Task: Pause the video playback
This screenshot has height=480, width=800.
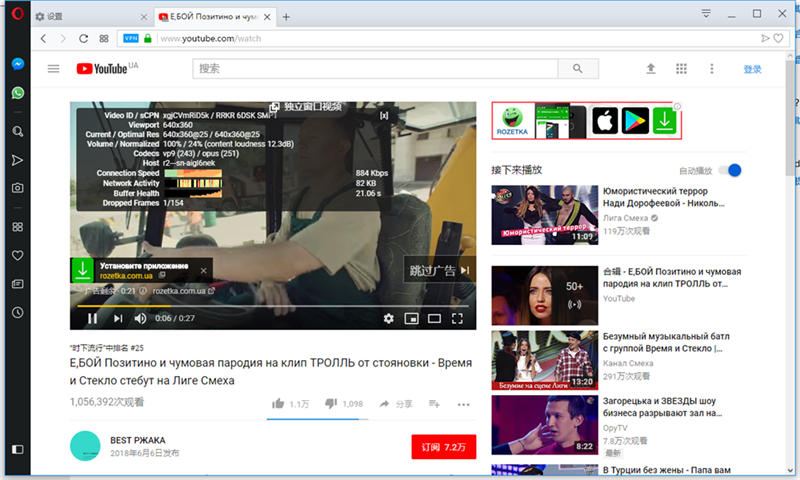Action: point(92,318)
